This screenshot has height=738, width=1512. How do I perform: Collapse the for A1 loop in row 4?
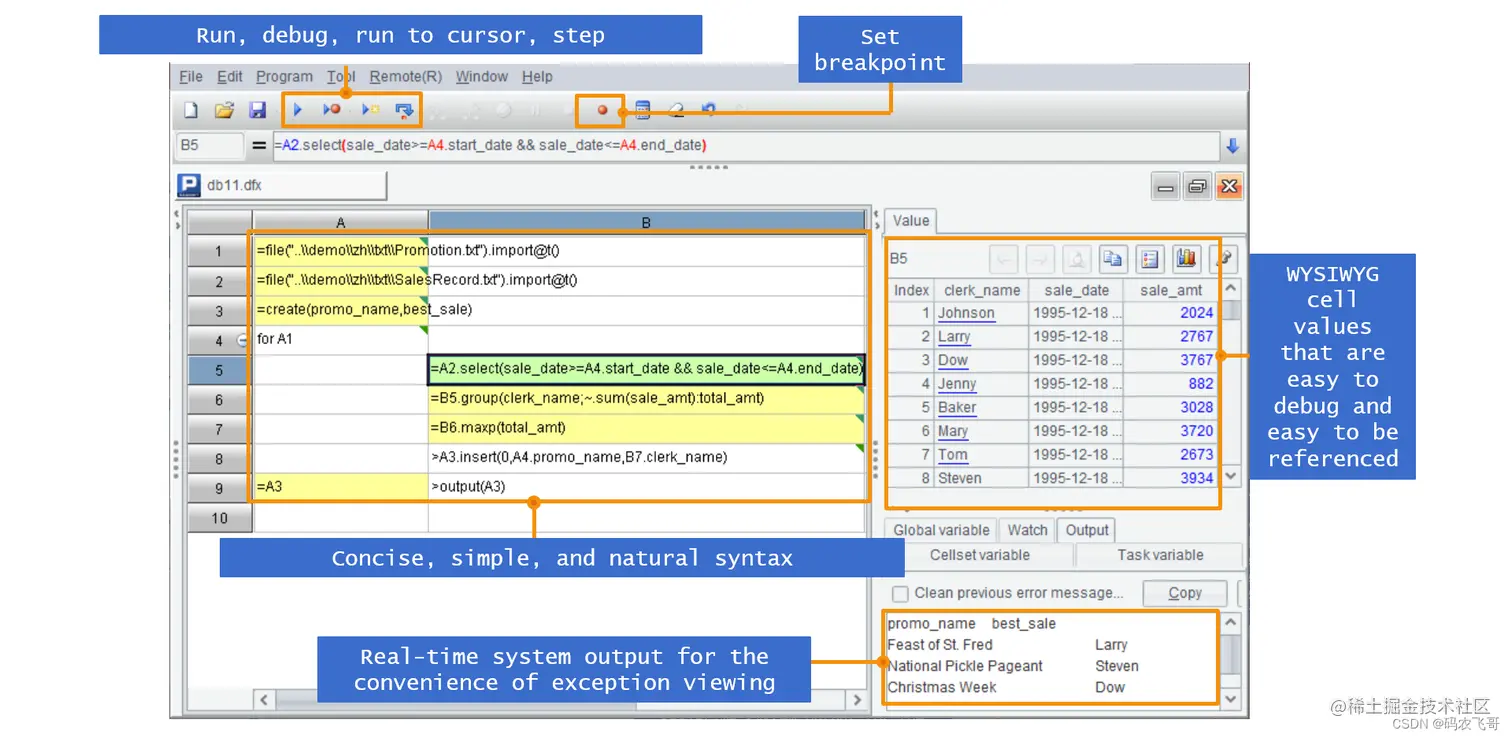click(242, 340)
